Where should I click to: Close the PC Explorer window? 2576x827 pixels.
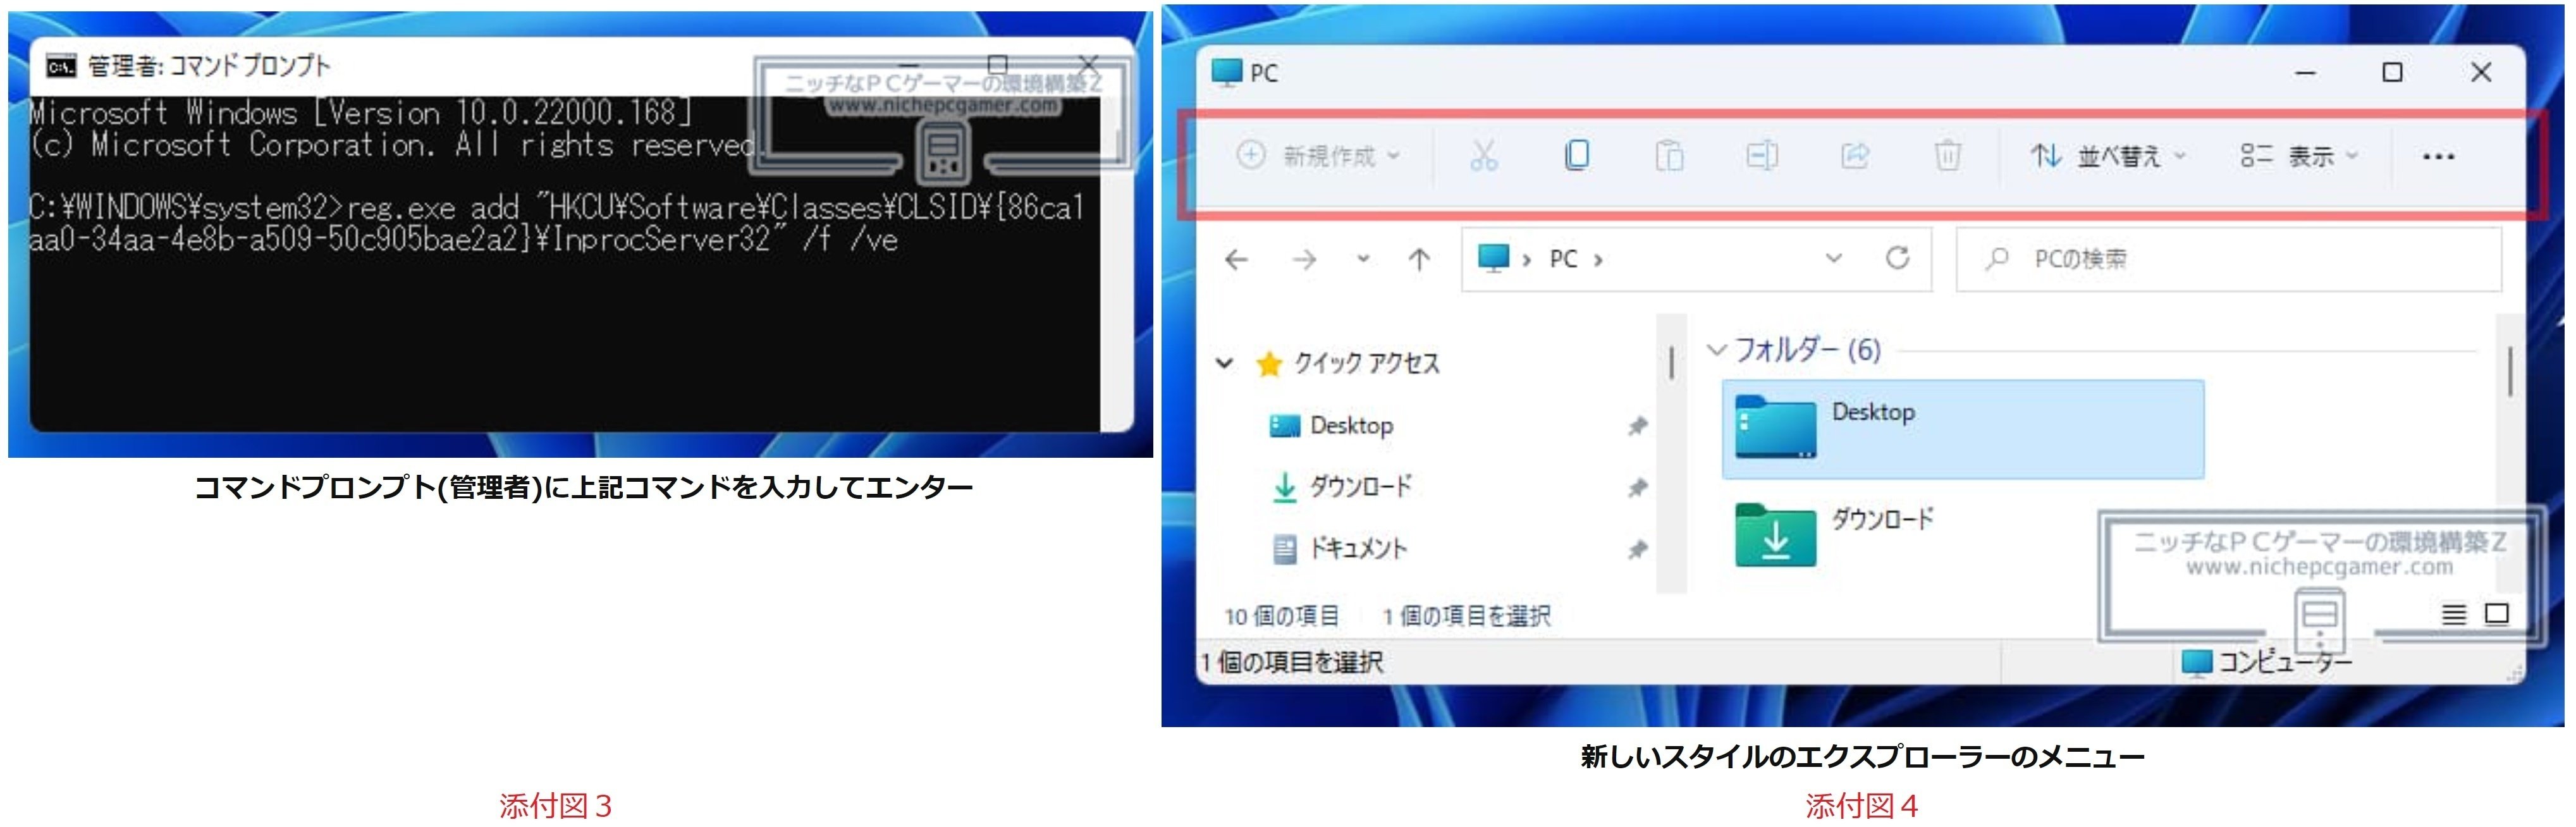(x=2480, y=73)
